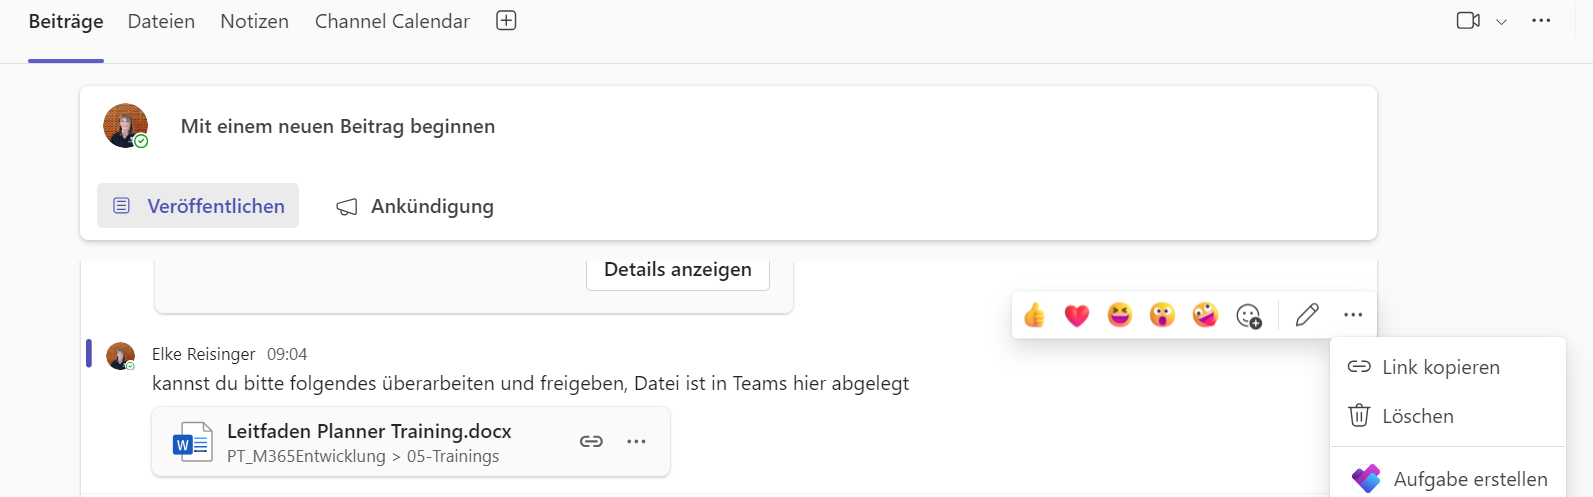
Task: Select Aufgabe erstellen menu entry
Action: pos(1447,479)
